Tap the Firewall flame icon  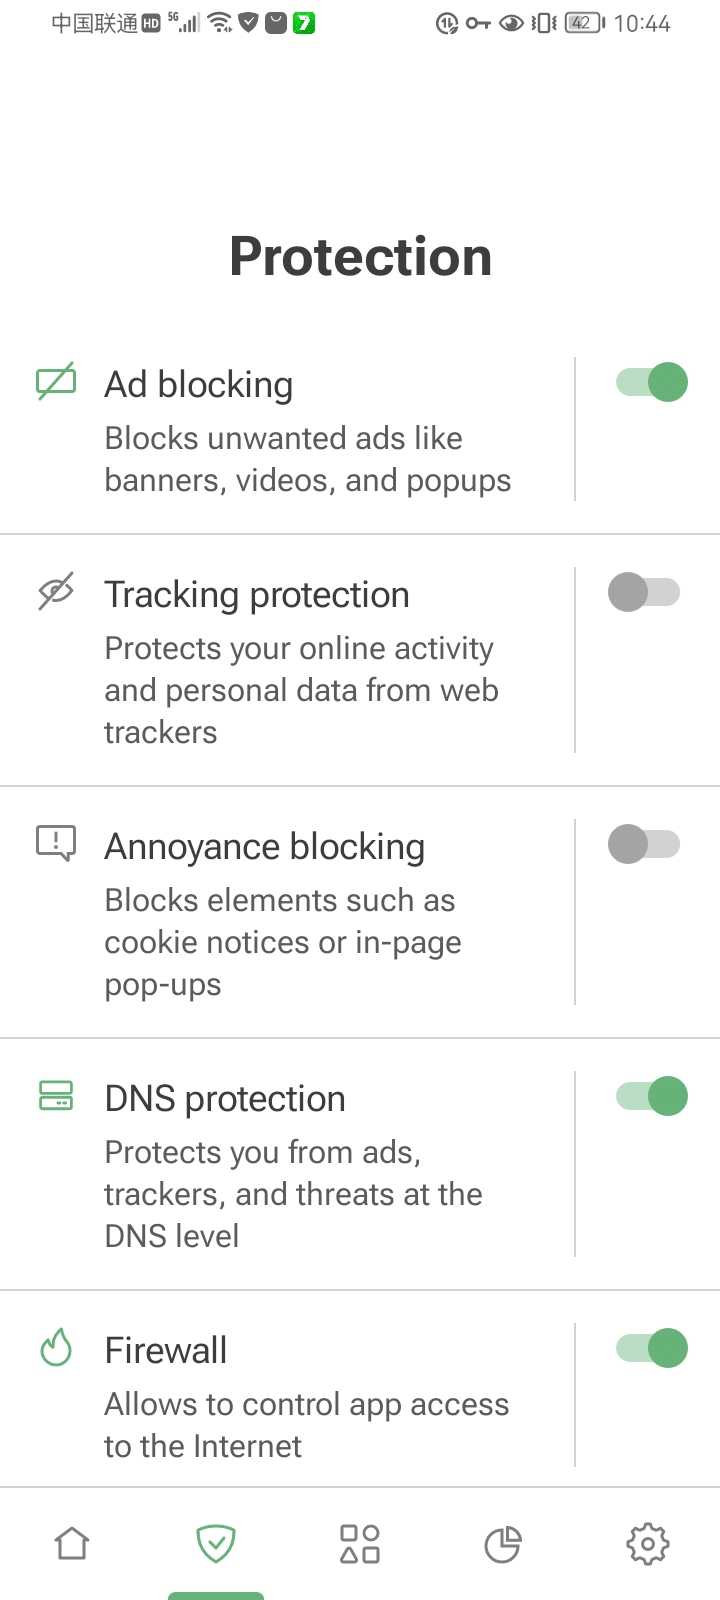(x=56, y=1347)
